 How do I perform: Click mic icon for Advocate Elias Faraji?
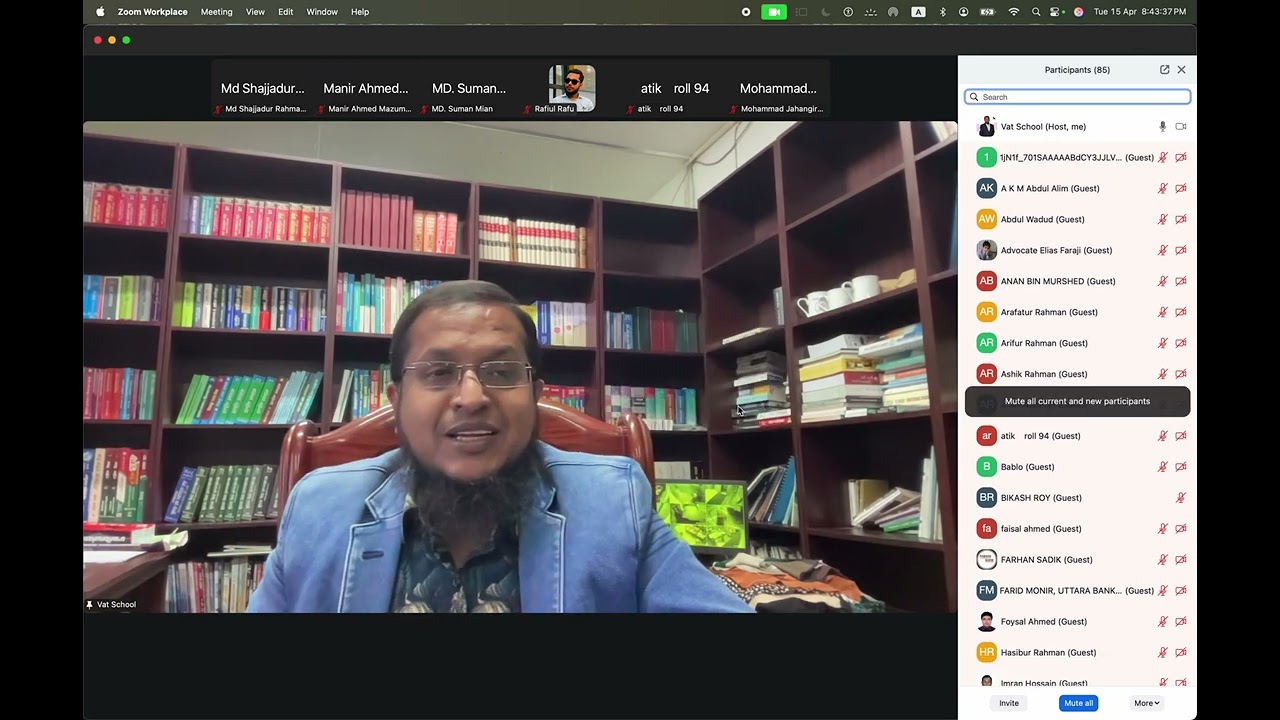(1162, 251)
